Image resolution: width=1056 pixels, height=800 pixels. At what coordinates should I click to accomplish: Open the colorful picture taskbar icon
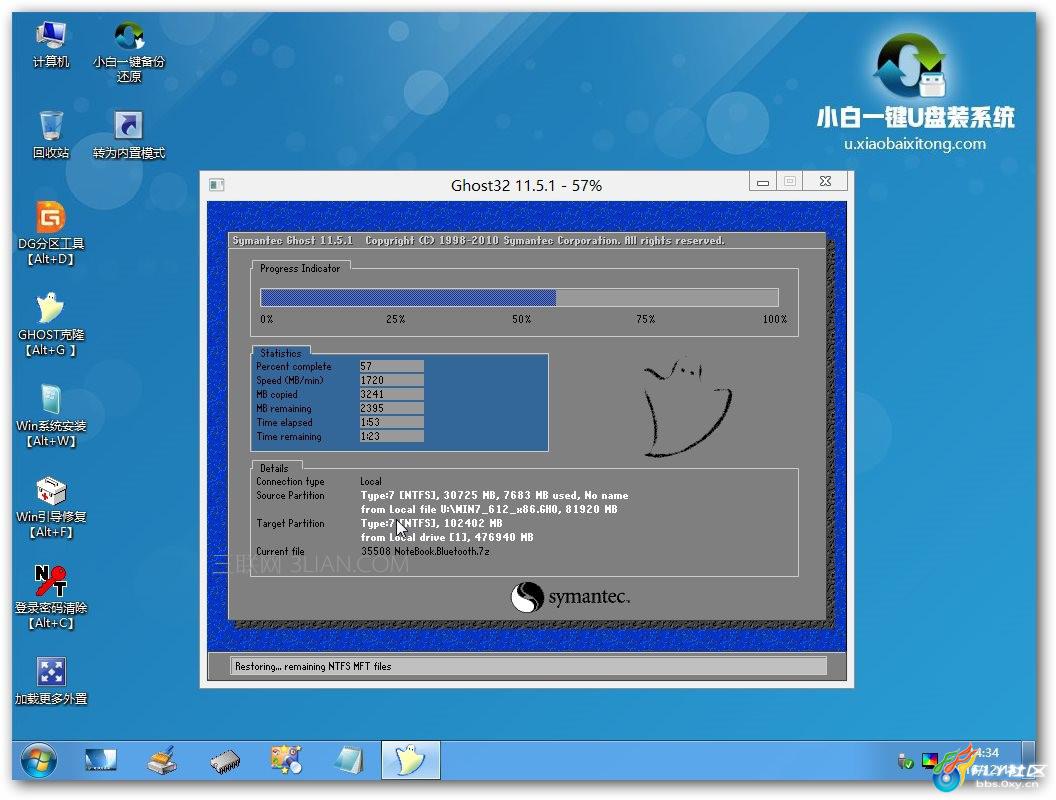[286, 761]
